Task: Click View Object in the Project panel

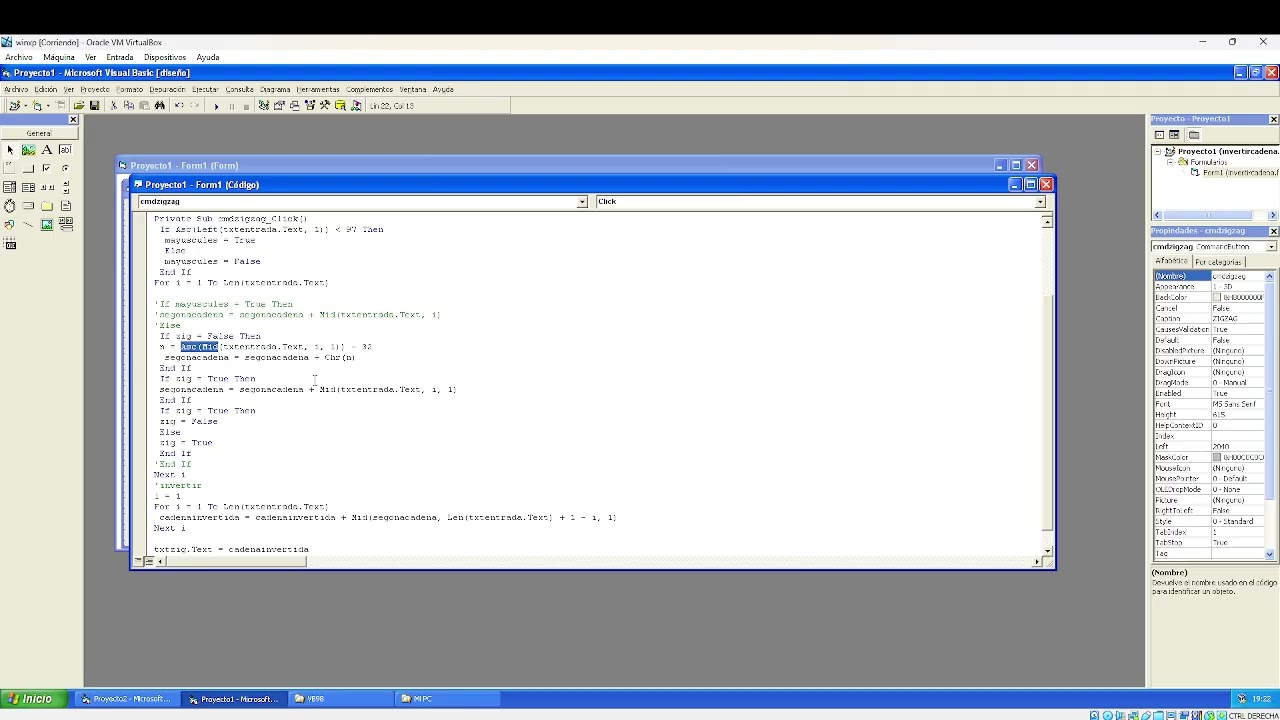Action: coord(1175,135)
